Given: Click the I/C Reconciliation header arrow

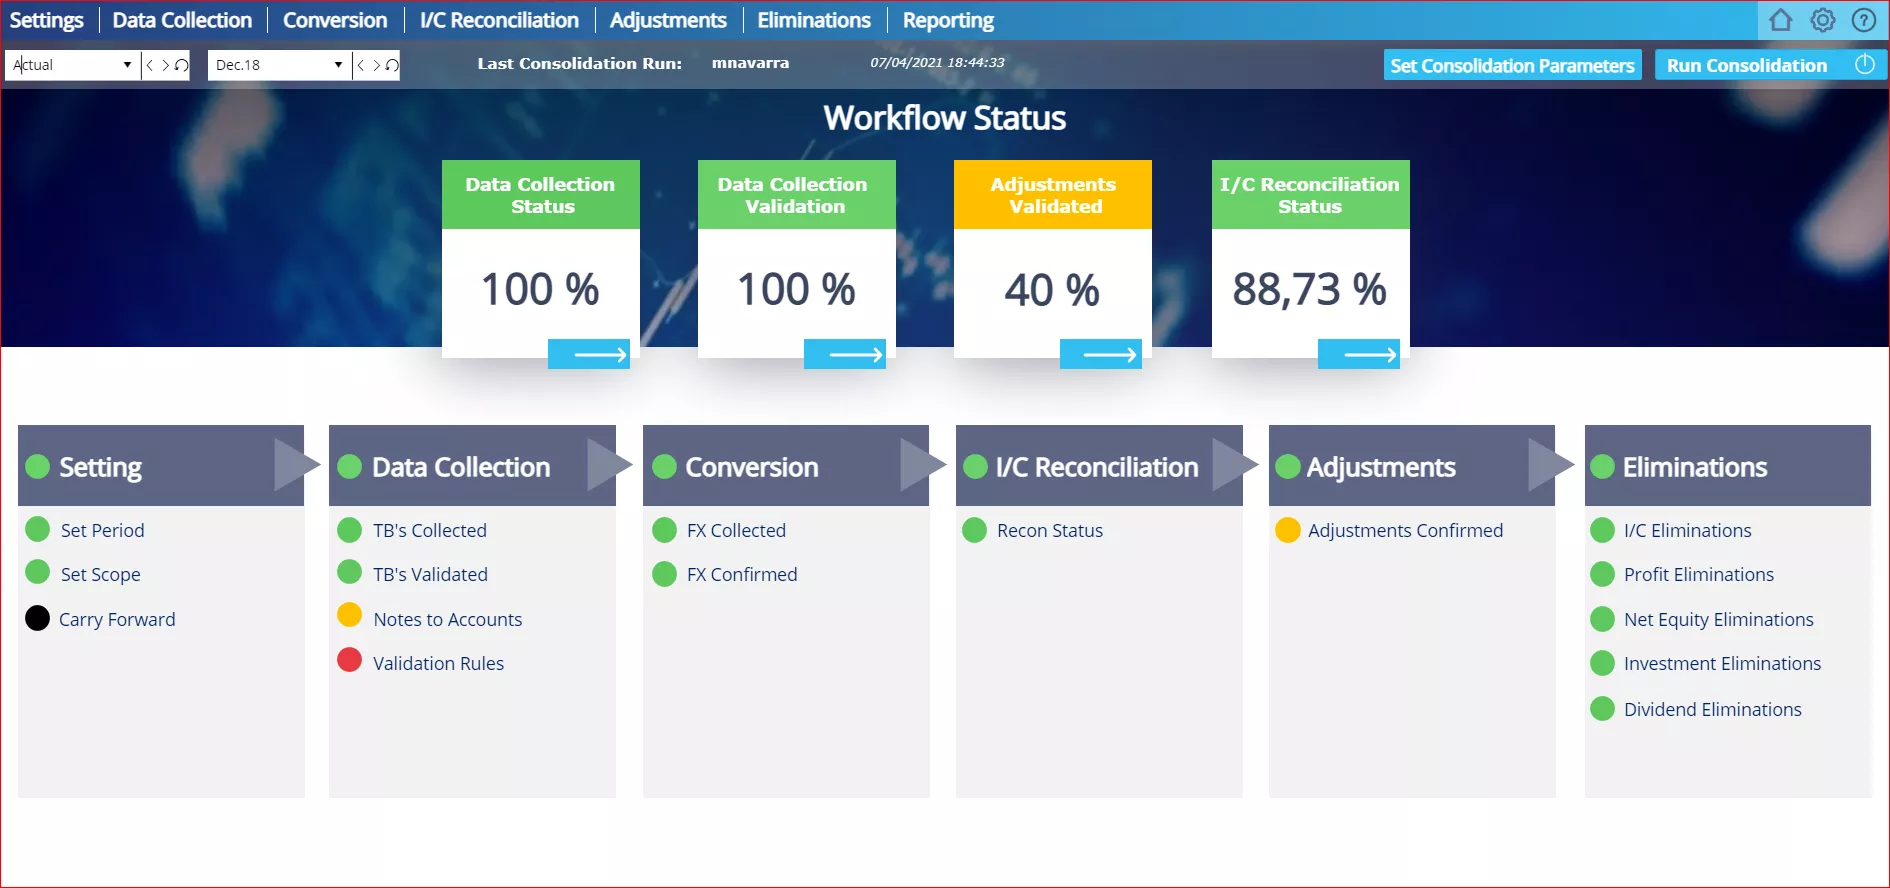Looking at the screenshot, I should tap(1235, 464).
